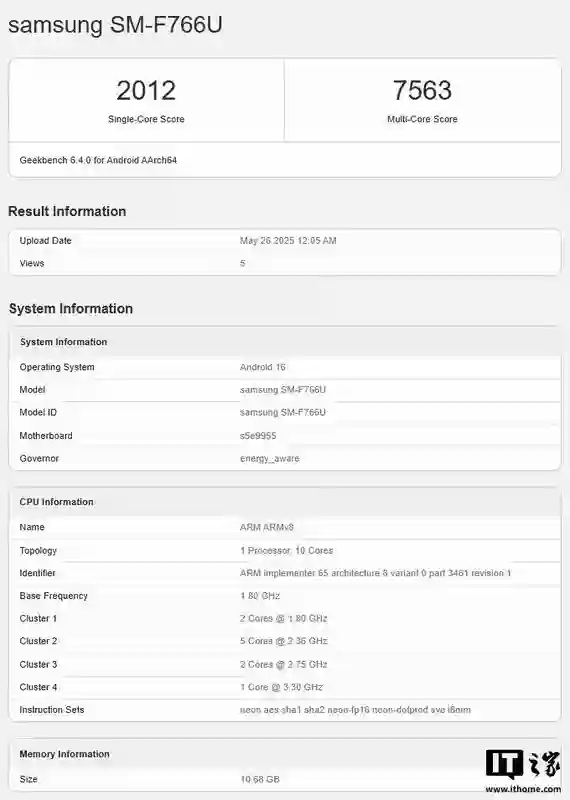Select the motherboard value s5e9955
570x800 pixels.
coord(258,436)
